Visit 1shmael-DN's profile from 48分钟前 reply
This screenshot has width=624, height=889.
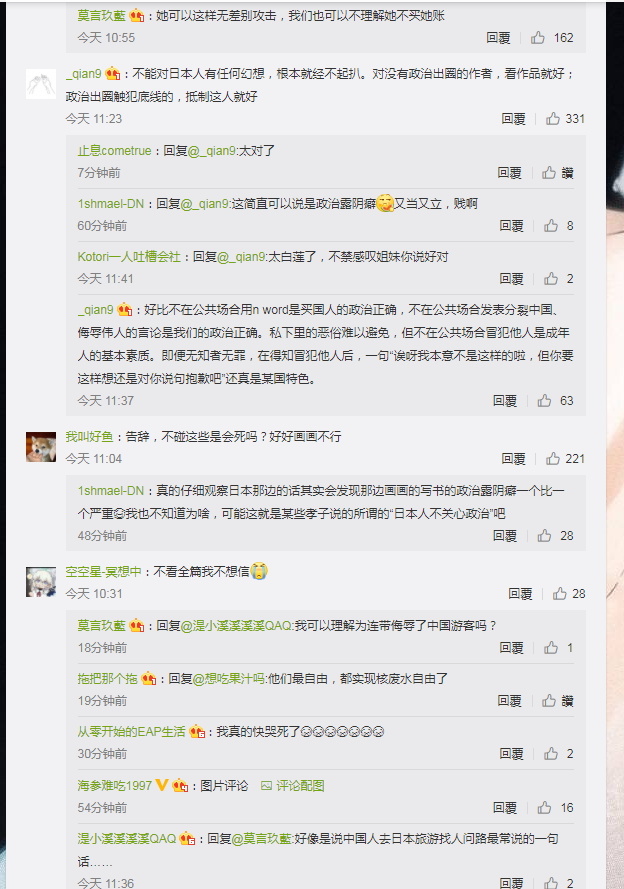click(x=111, y=491)
